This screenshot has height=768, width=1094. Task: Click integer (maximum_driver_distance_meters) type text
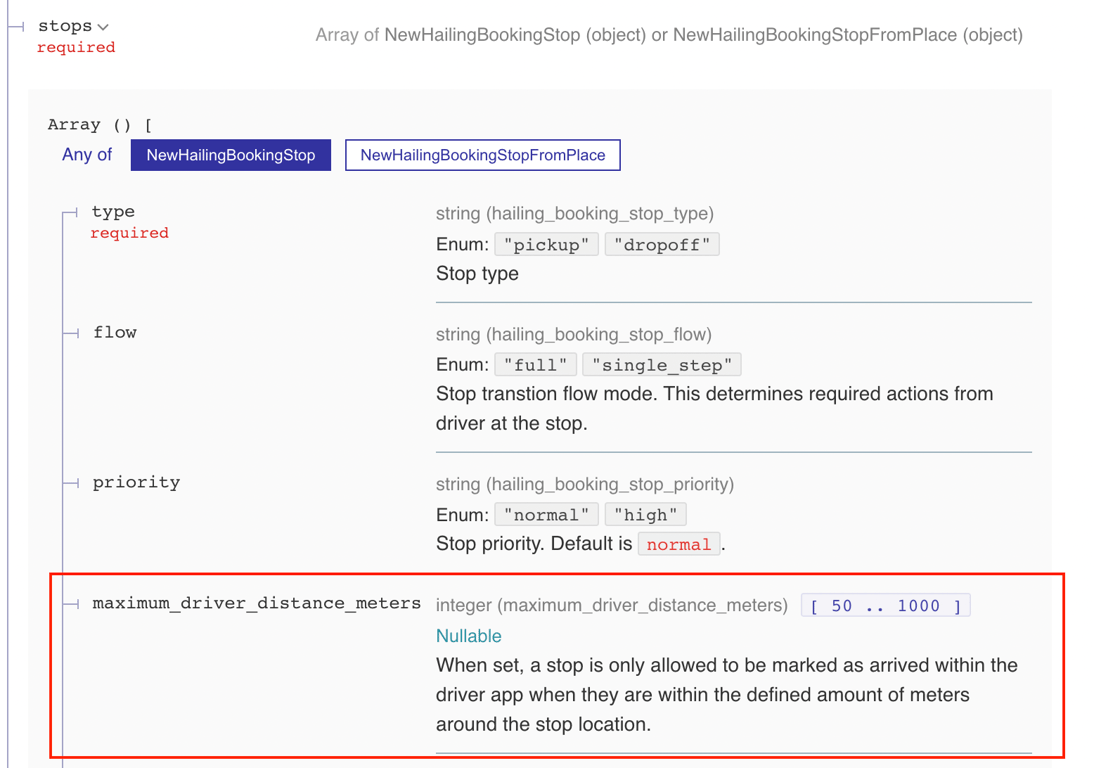[x=612, y=605]
